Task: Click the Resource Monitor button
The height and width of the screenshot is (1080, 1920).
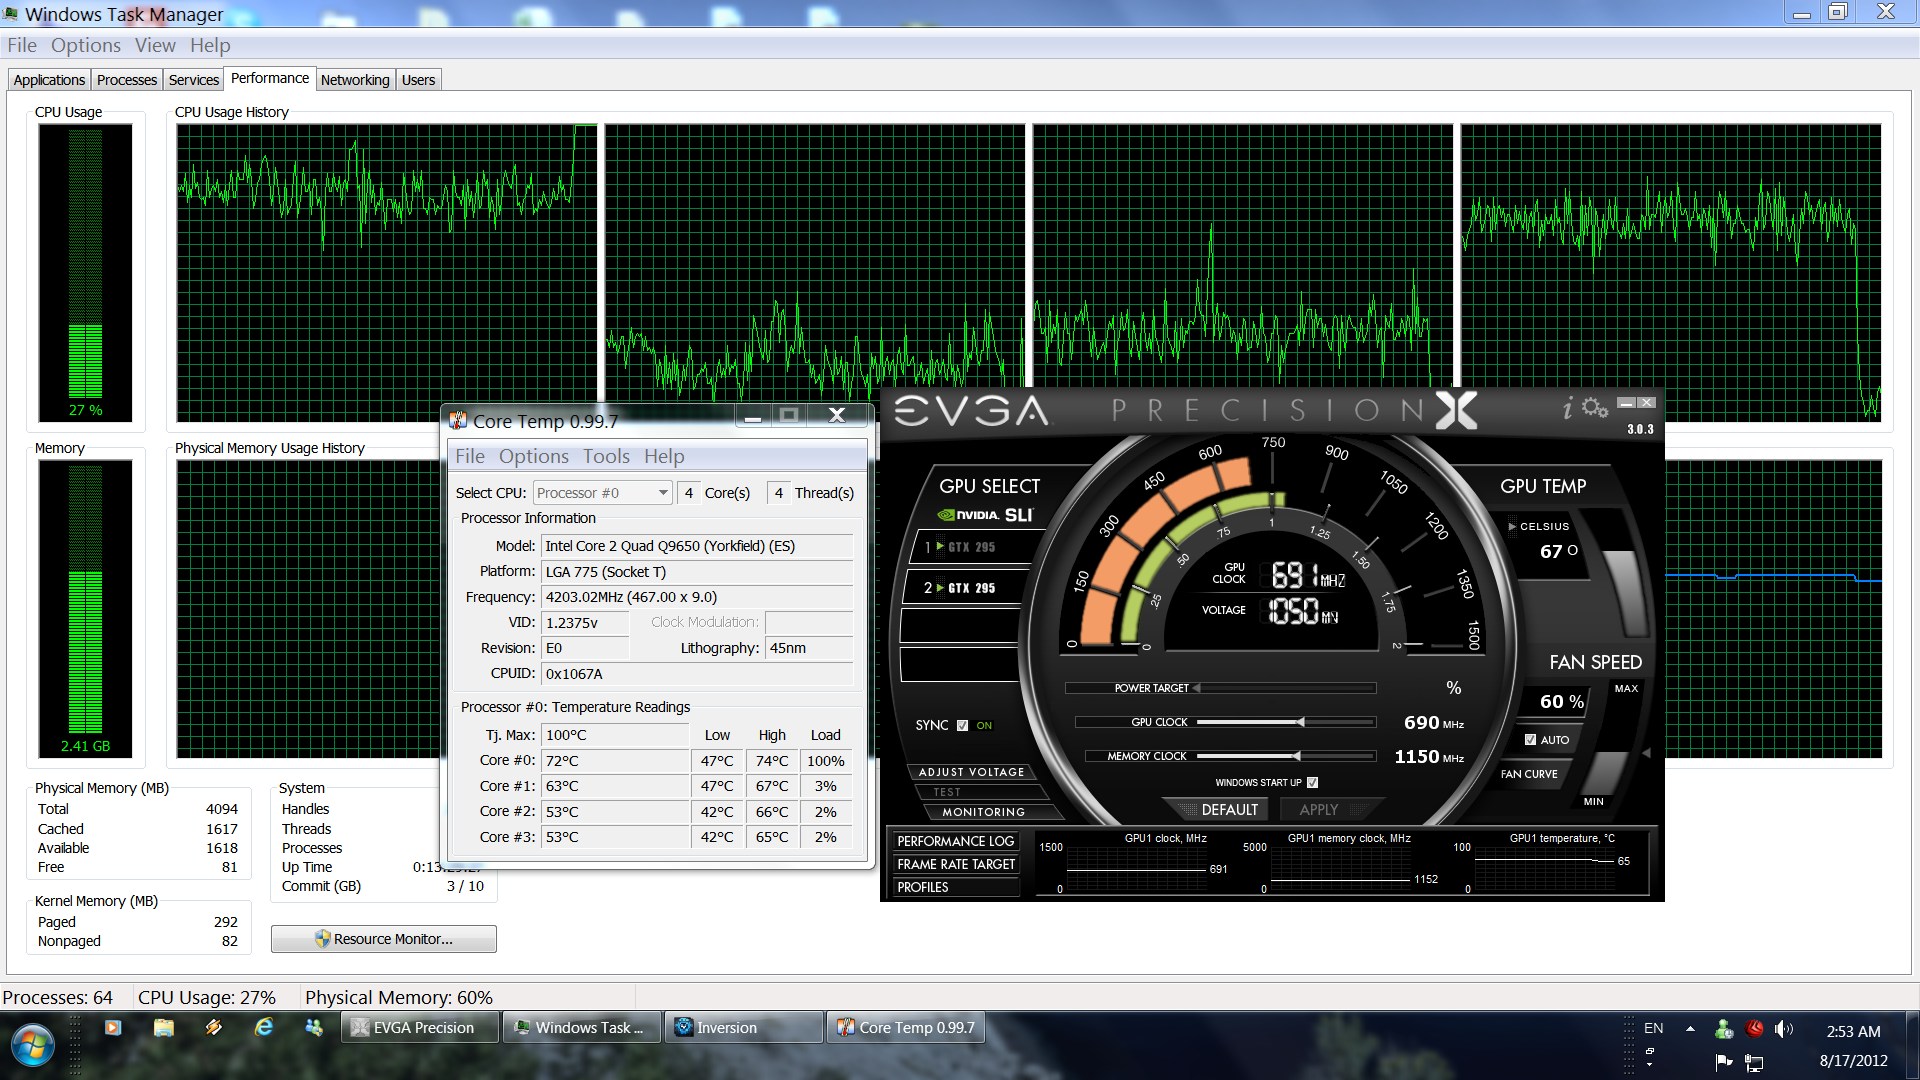Action: (x=384, y=939)
